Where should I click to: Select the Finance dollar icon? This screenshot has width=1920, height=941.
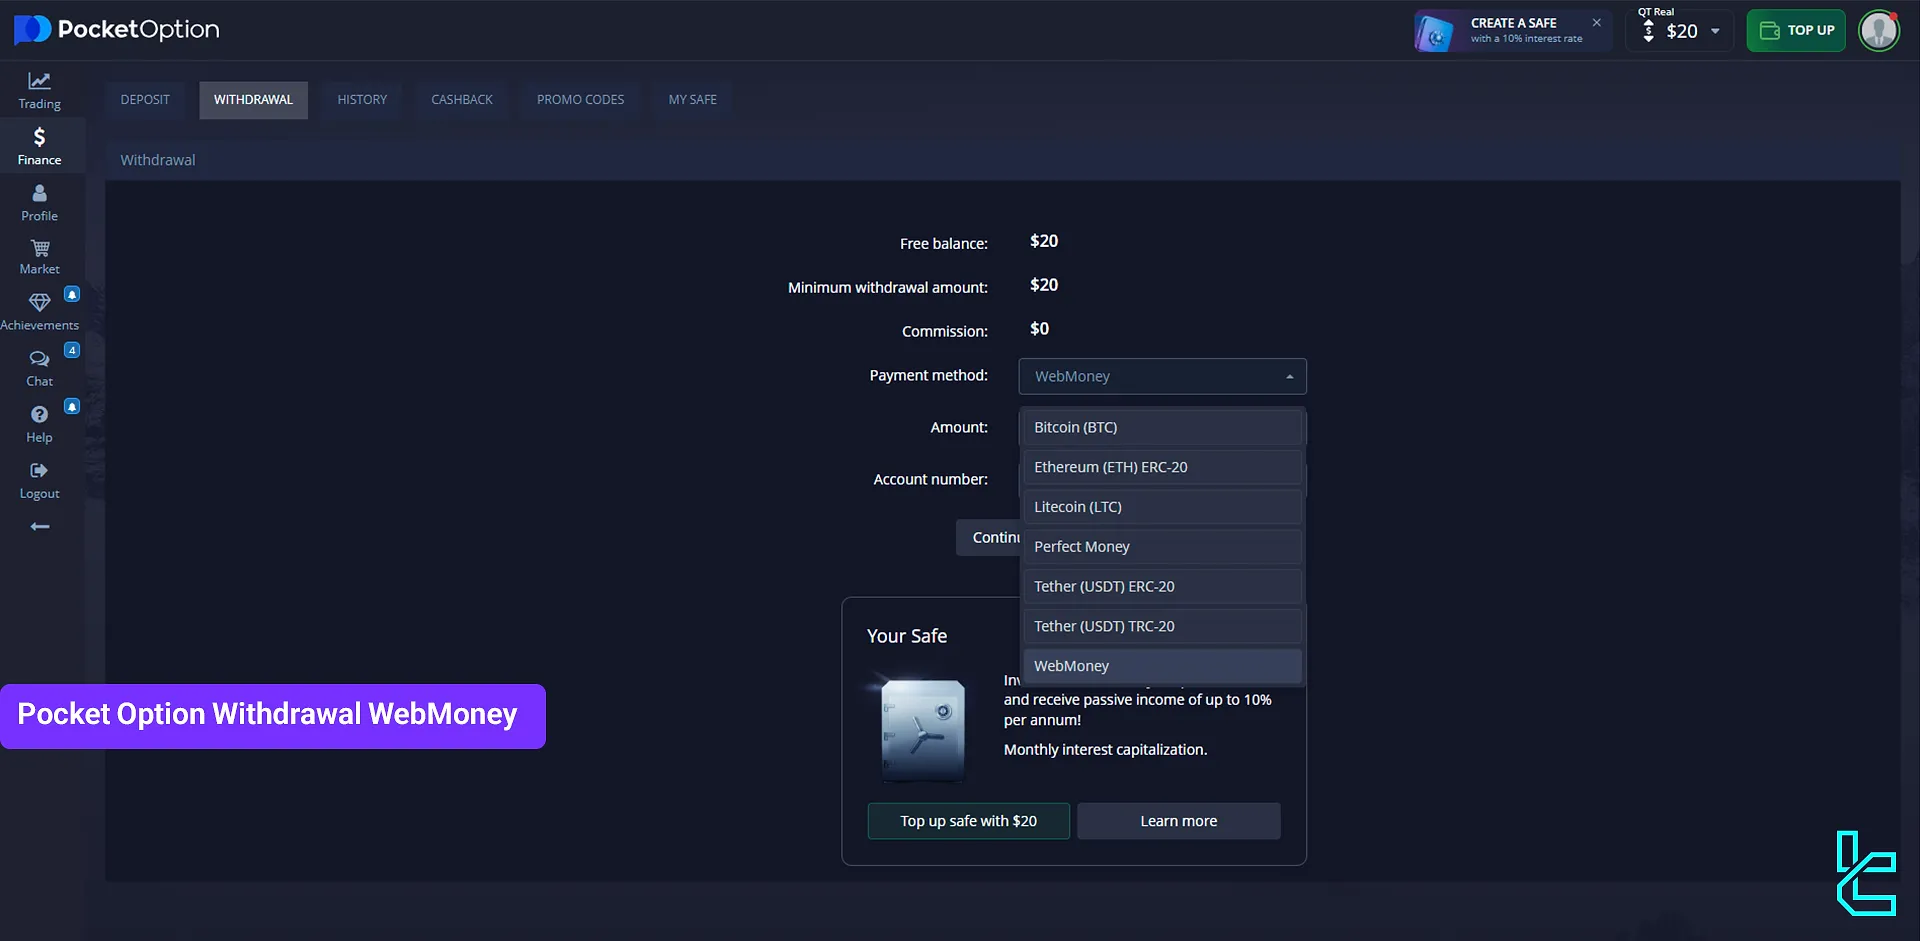tap(39, 137)
